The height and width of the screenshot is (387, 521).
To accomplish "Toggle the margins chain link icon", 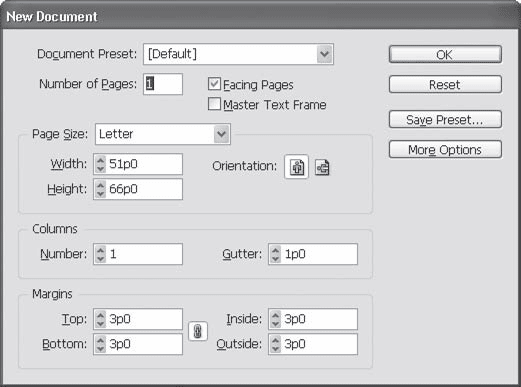I will [x=198, y=331].
